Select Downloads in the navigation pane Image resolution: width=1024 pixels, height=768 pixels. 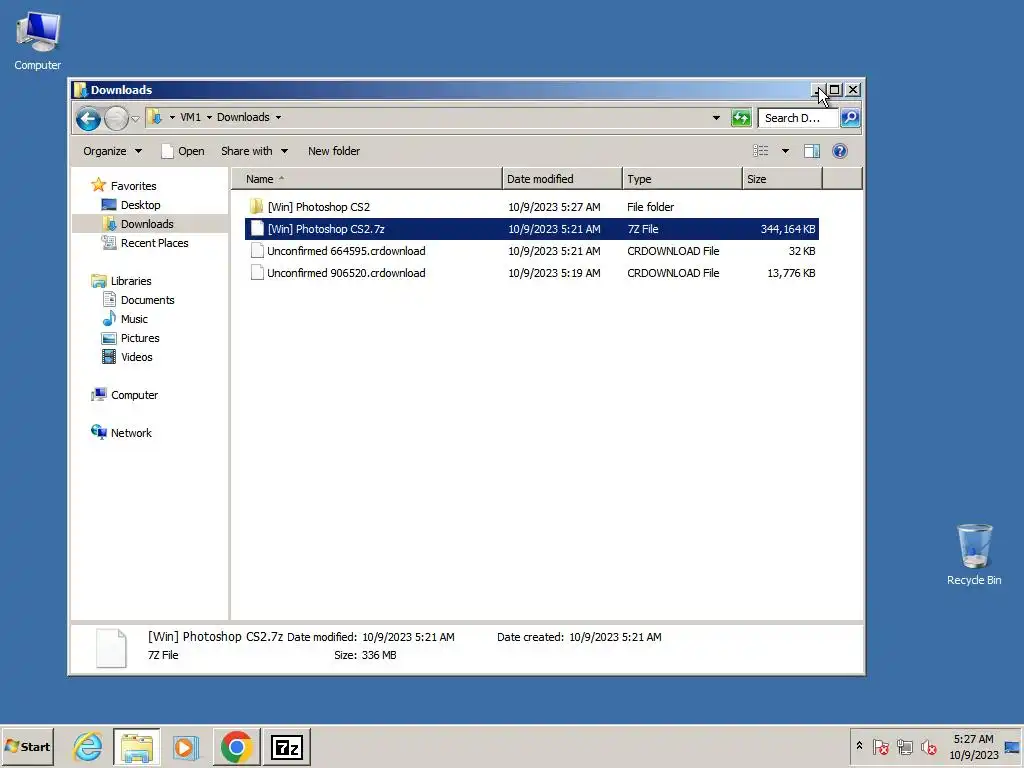[147, 224]
